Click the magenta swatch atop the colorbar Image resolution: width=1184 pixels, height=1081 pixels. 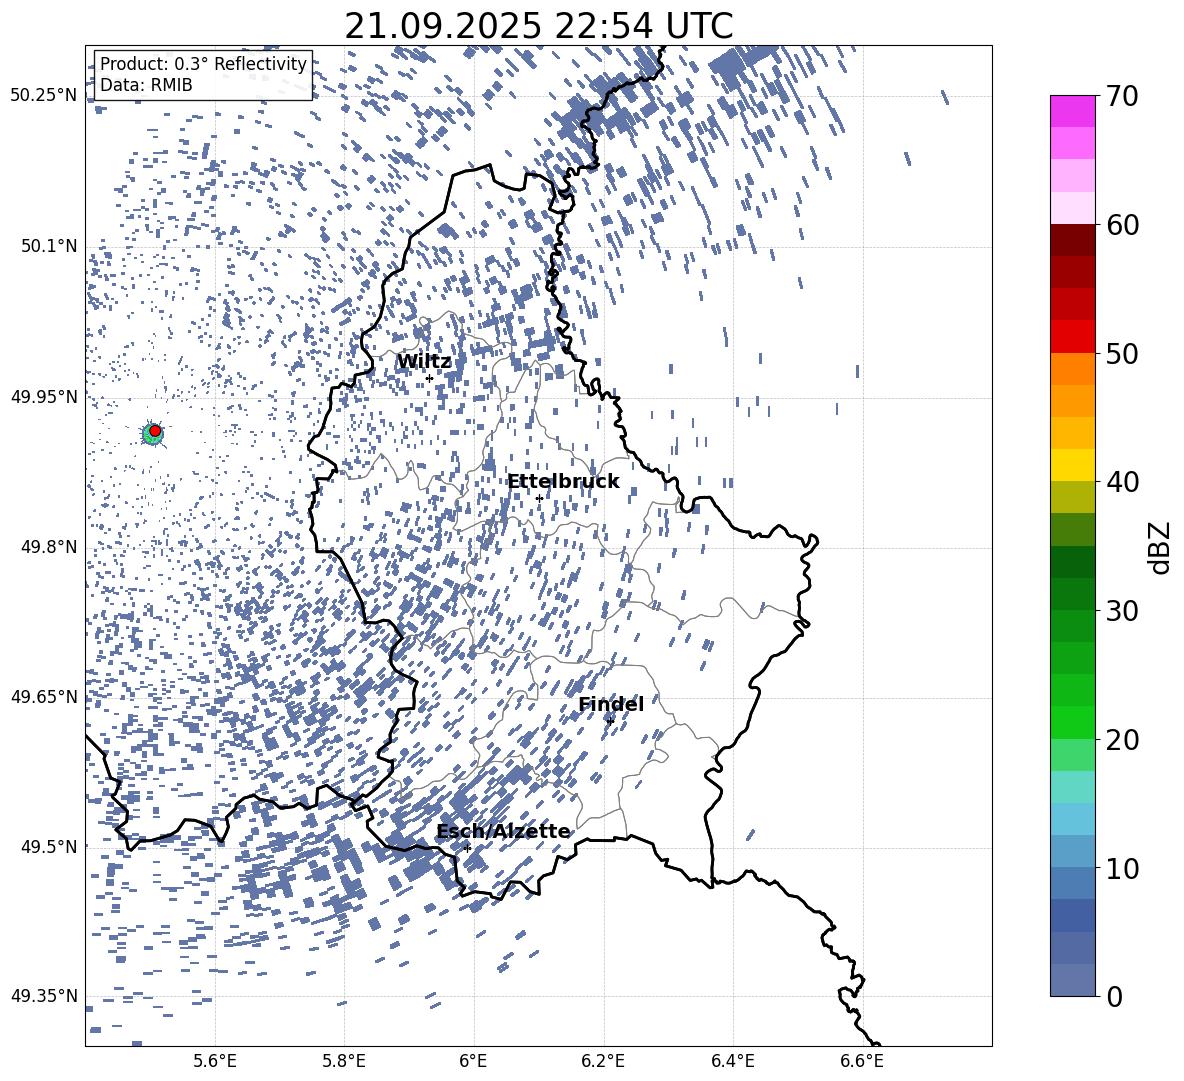pos(1073,112)
